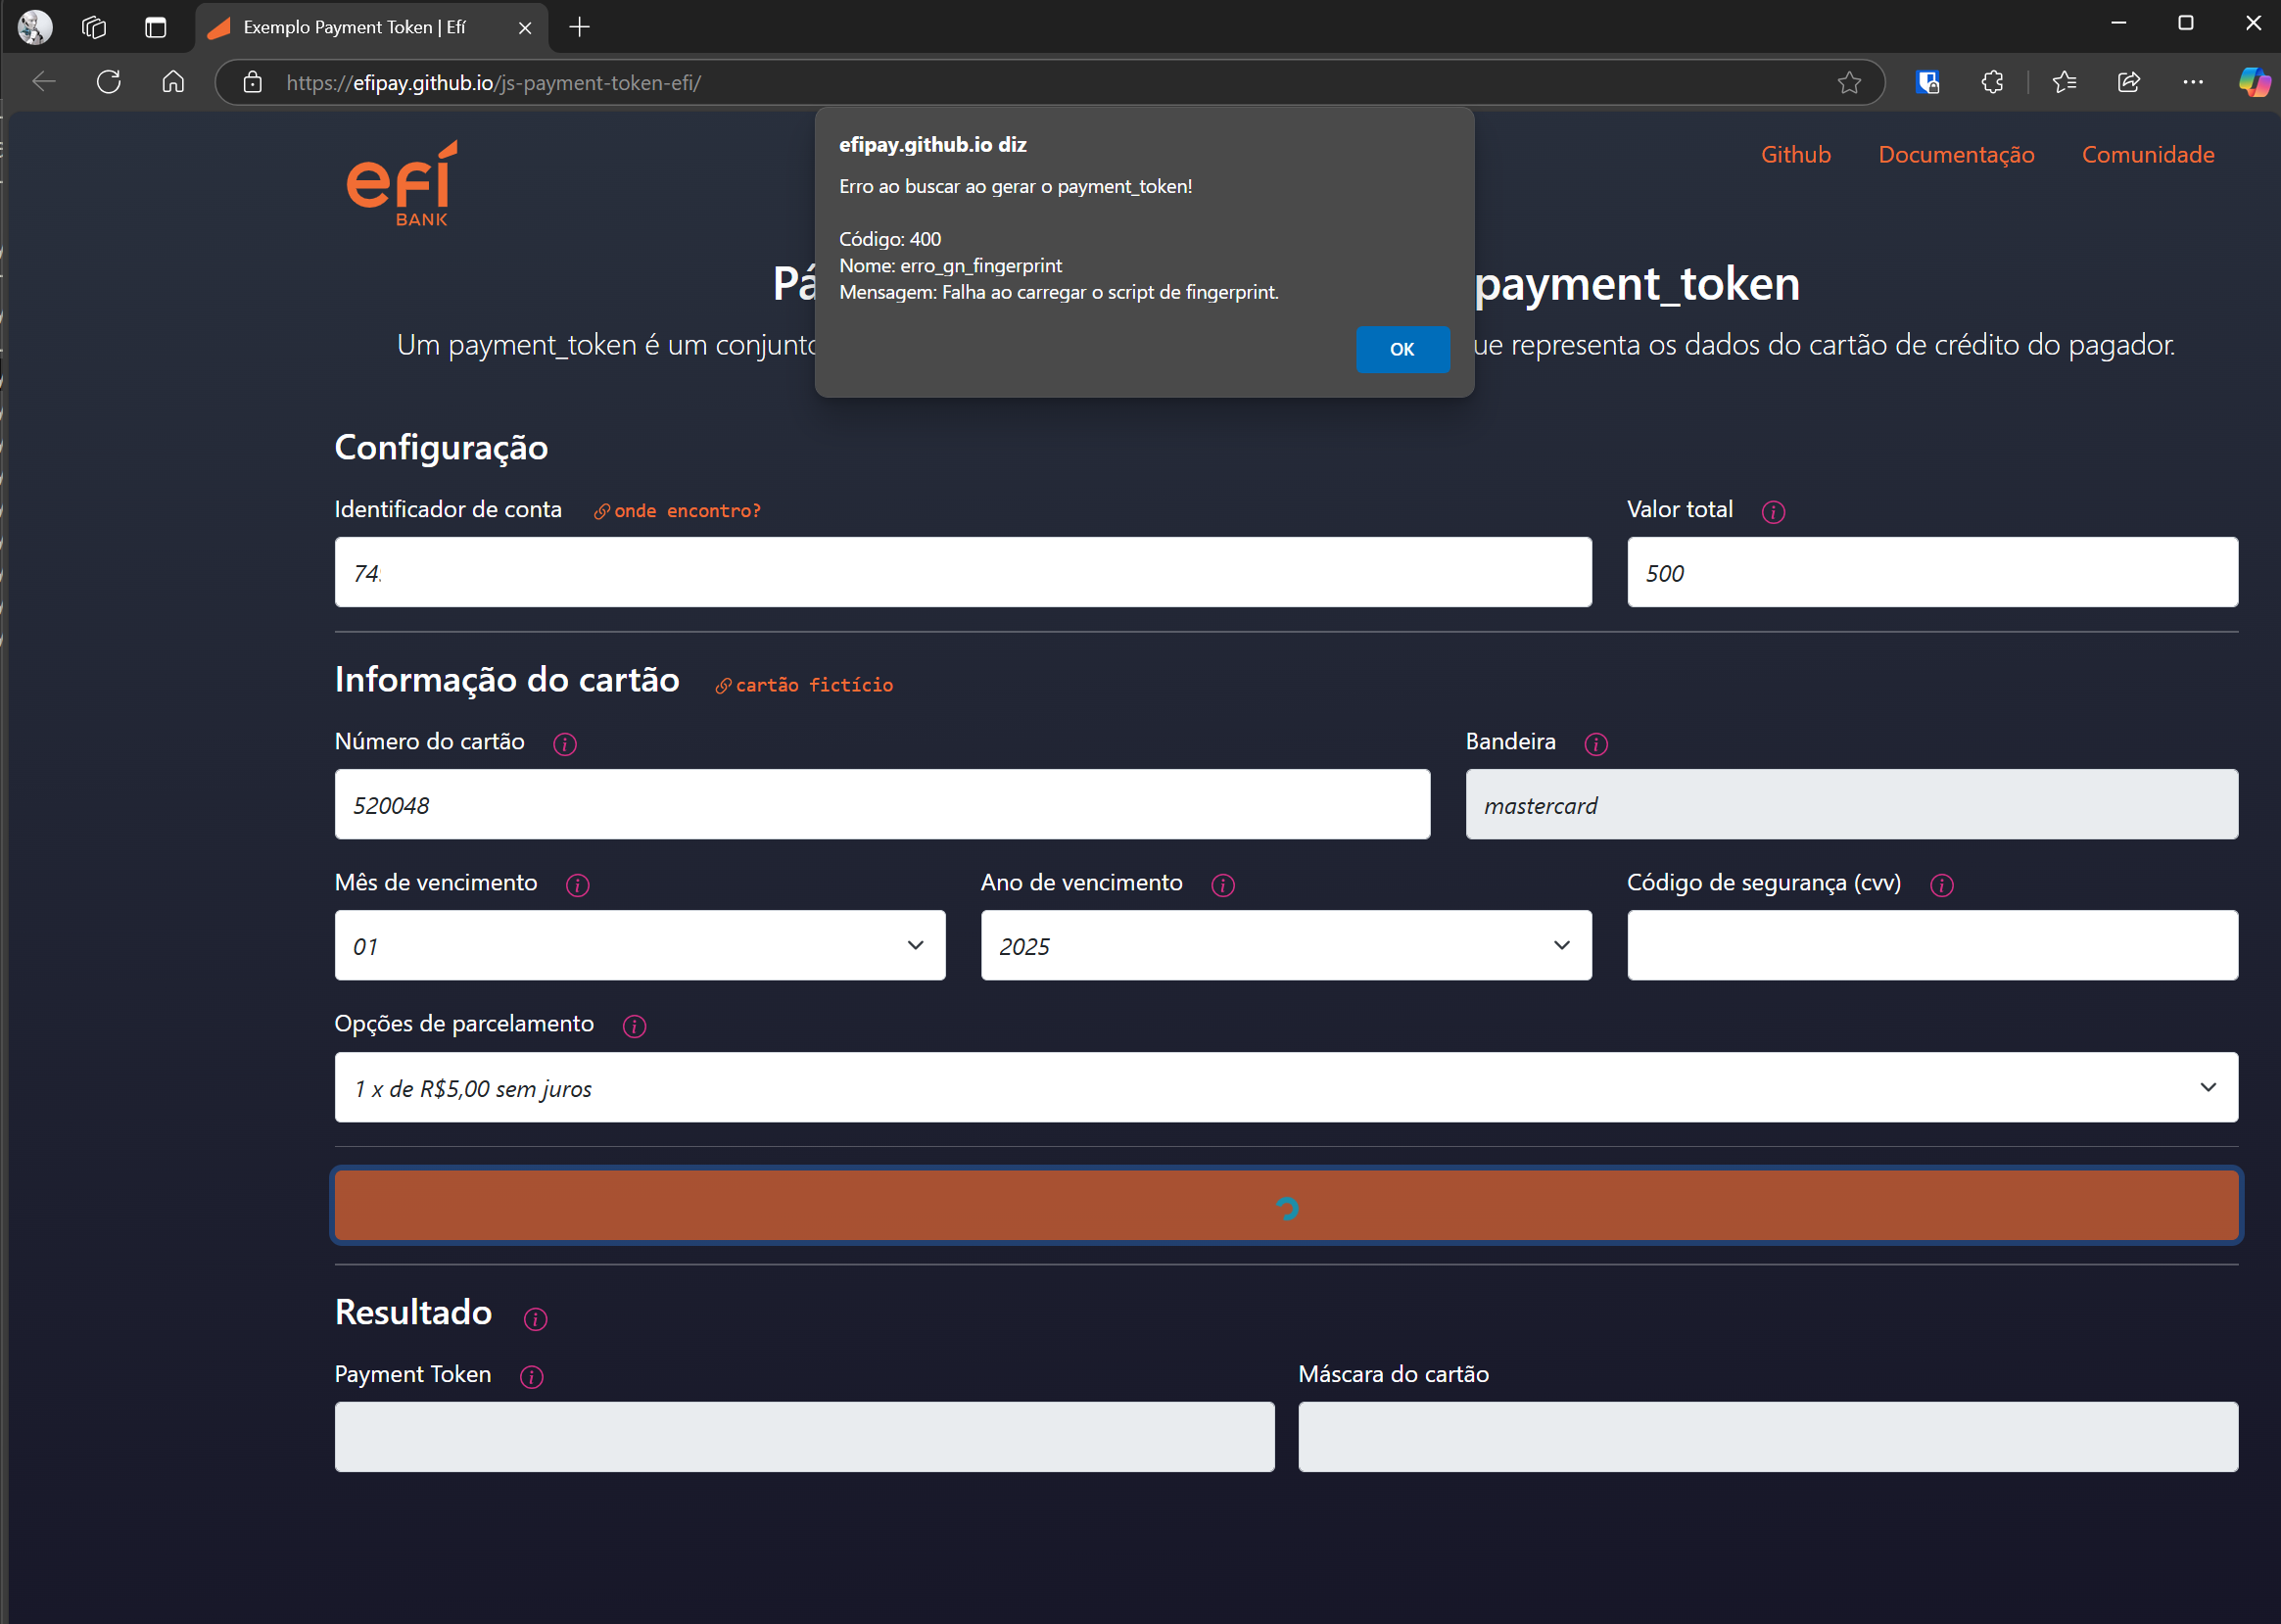Click the Payment Token result field
Viewport: 2281px width, 1624px height.
[804, 1436]
